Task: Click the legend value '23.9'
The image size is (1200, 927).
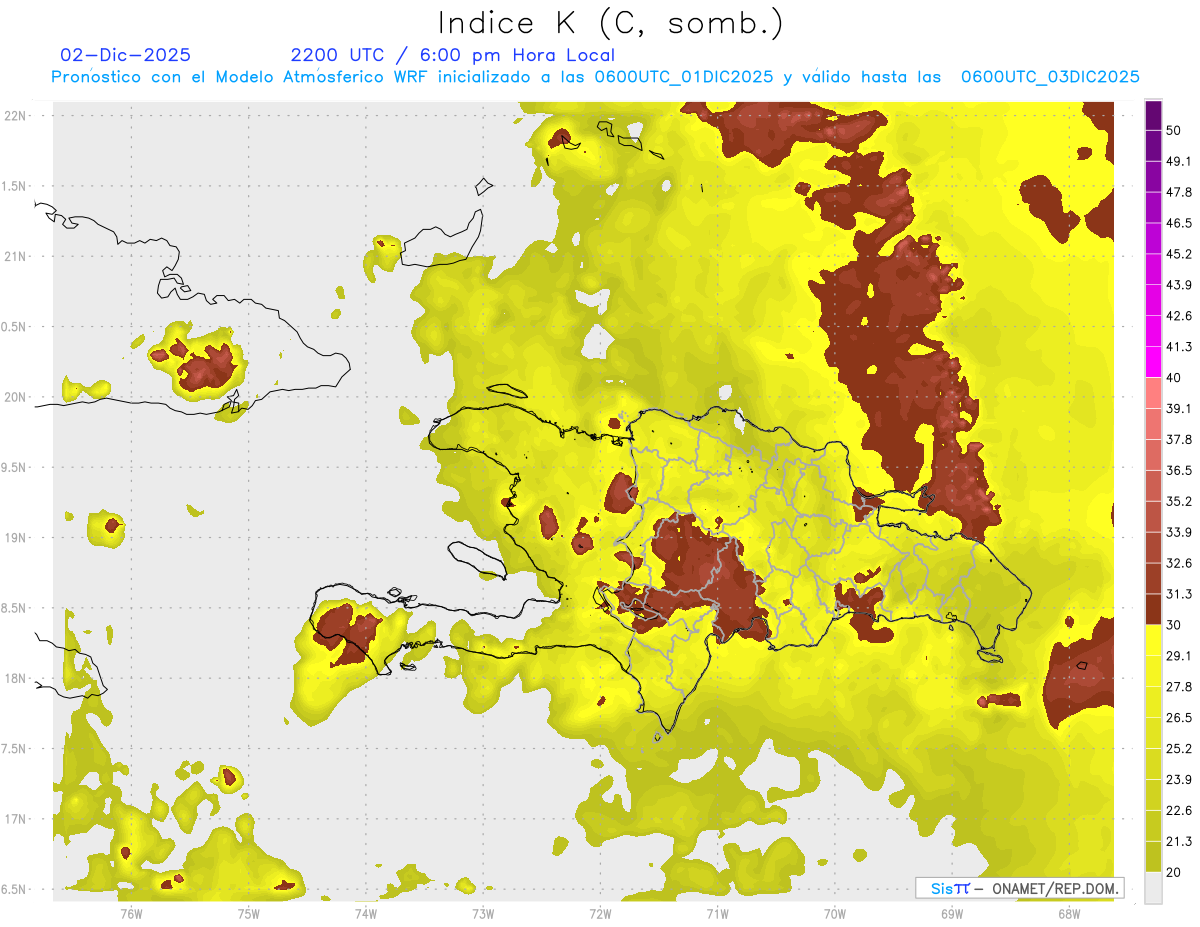Action: click(x=1178, y=780)
